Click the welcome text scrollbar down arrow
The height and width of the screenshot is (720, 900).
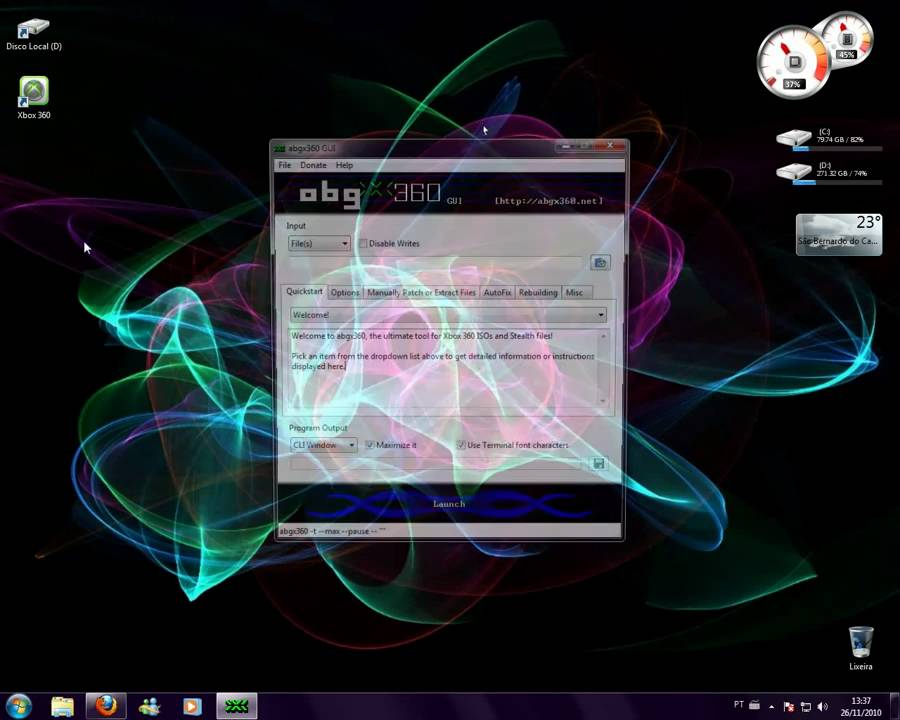(603, 401)
